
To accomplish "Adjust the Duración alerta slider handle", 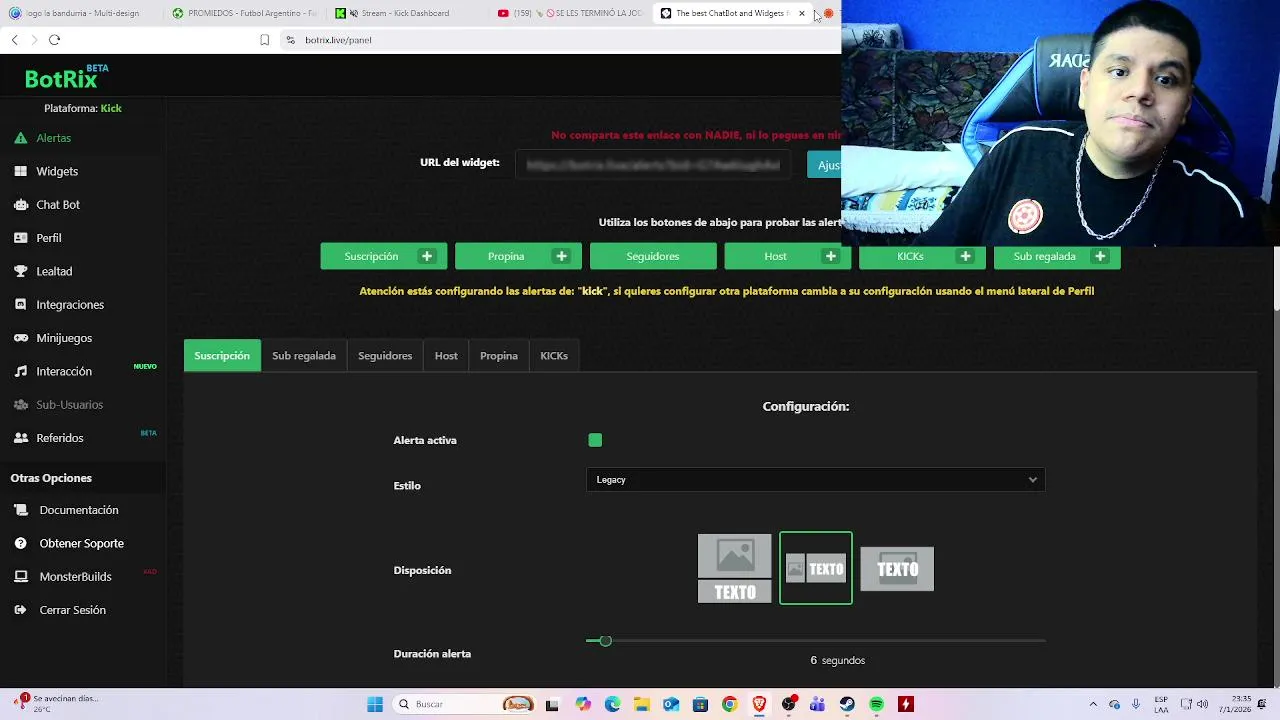I will pyautogui.click(x=605, y=640).
